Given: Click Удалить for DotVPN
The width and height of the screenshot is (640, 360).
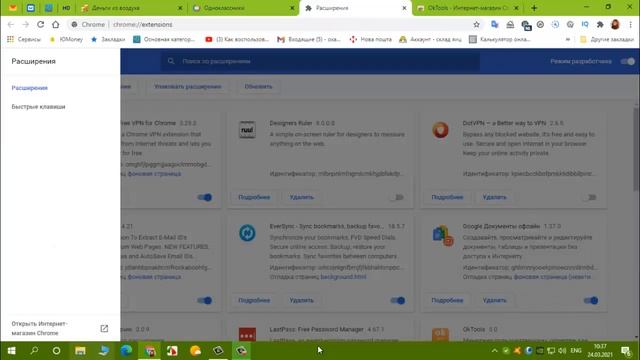Looking at the screenshot, I should (x=495, y=197).
